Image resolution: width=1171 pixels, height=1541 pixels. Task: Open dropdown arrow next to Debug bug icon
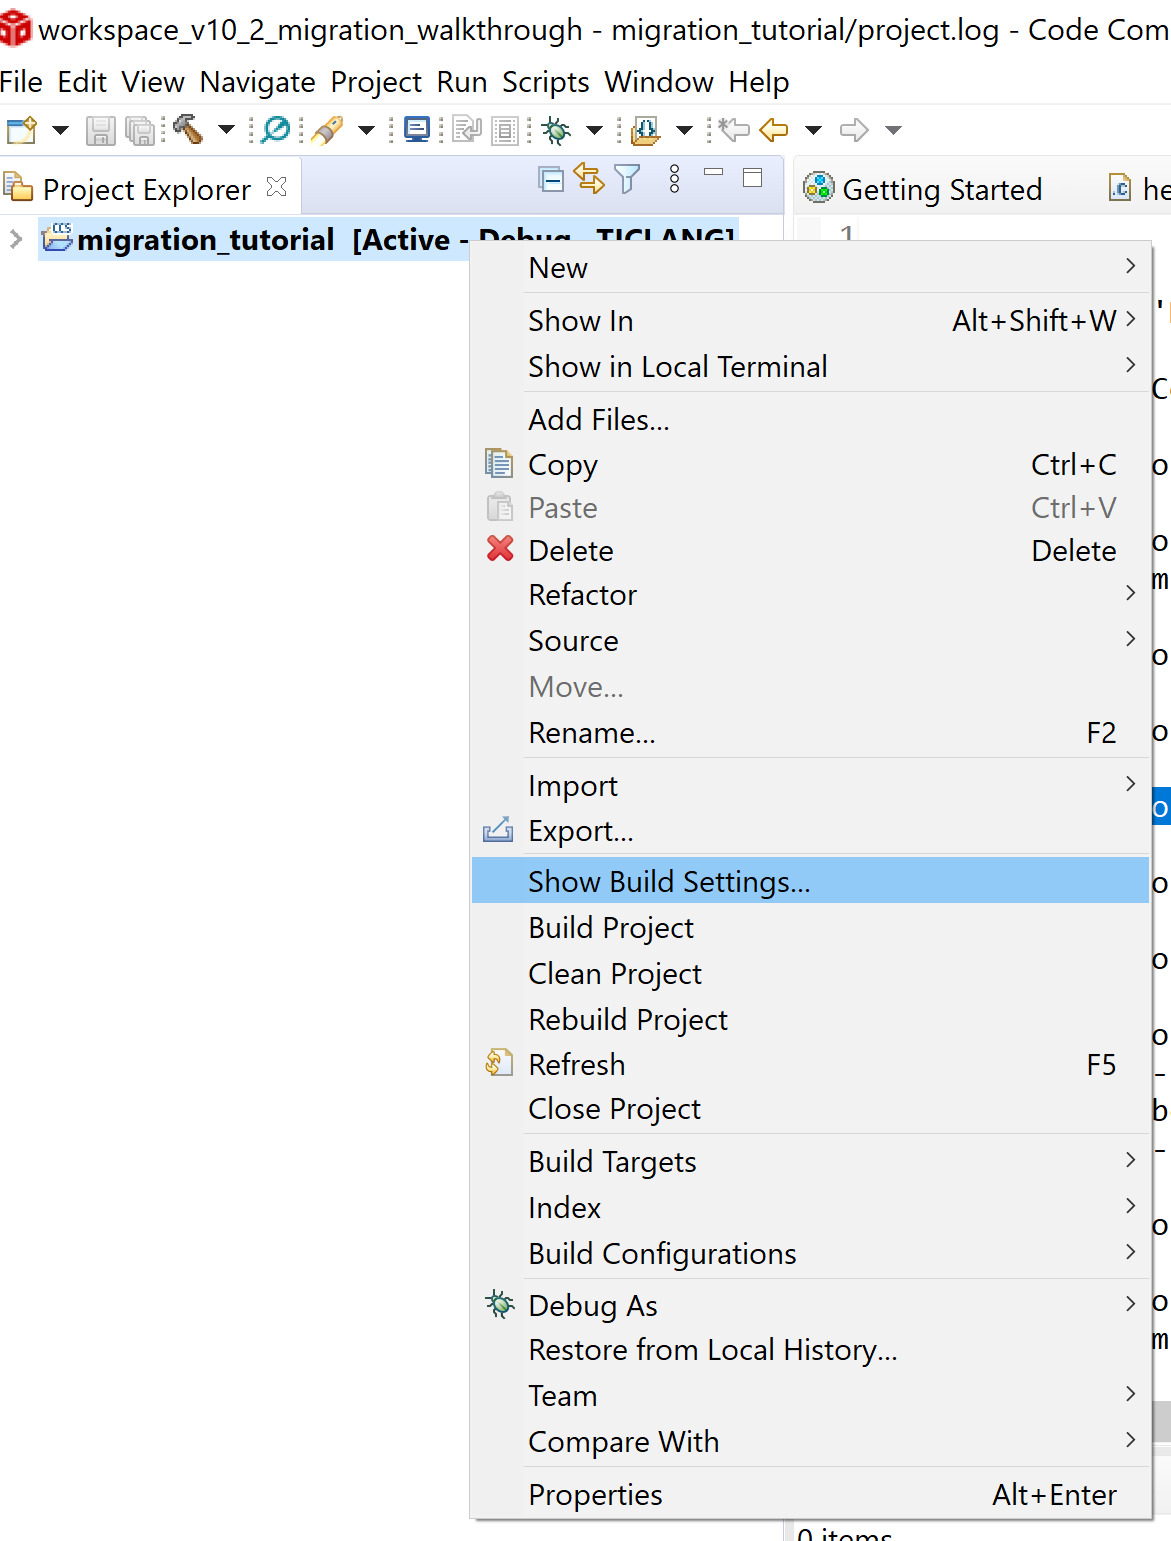(x=594, y=130)
